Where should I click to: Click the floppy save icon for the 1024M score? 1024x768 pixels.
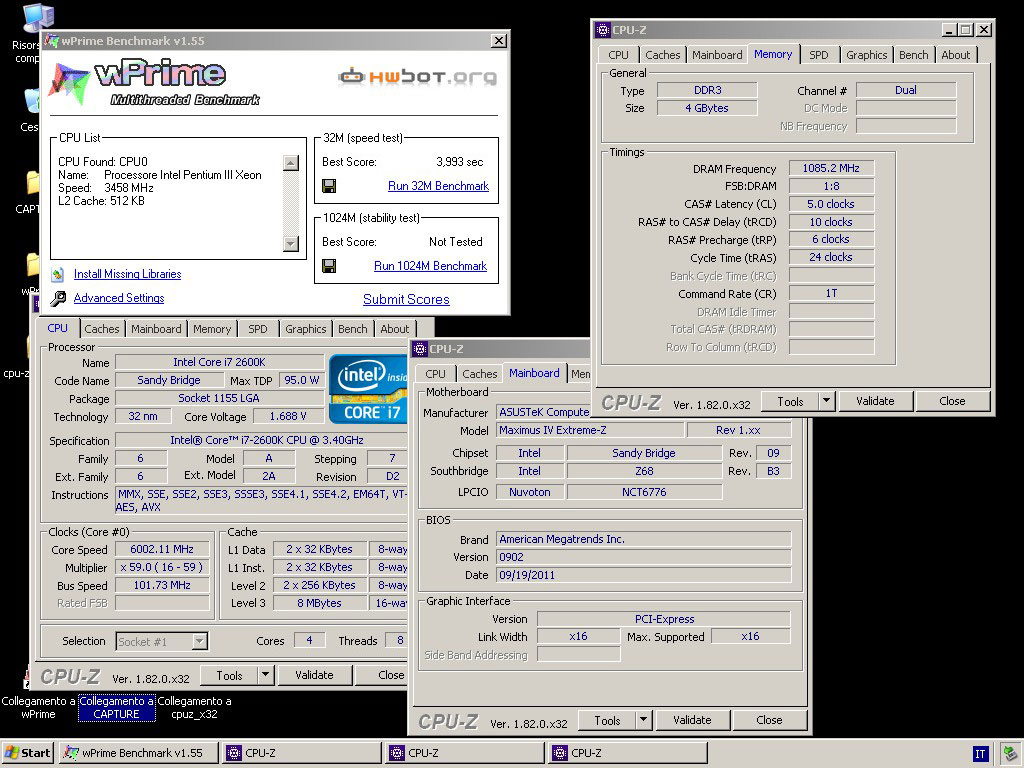329,266
